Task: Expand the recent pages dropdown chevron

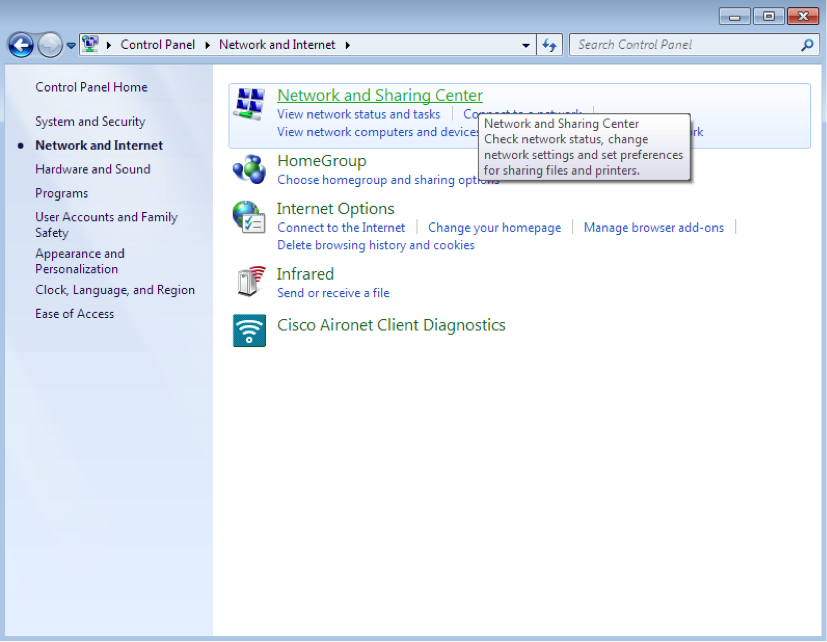Action: [70, 44]
